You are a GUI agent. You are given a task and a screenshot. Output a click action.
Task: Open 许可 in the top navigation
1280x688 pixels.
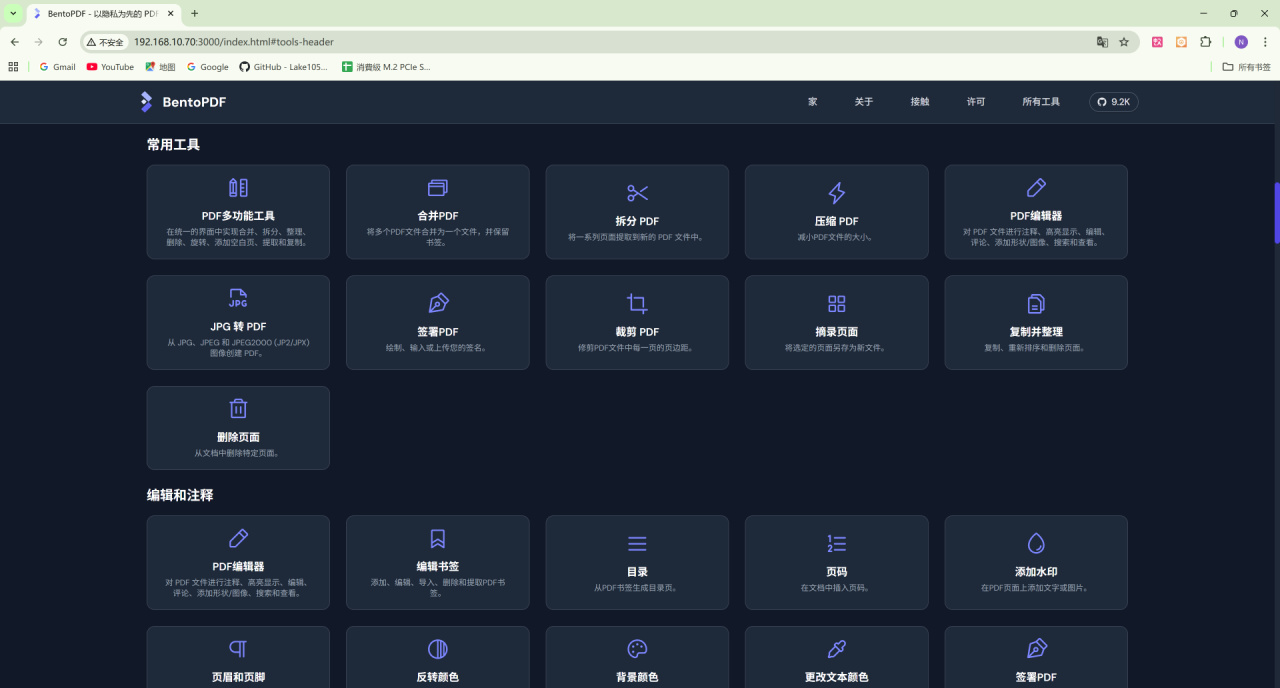(x=976, y=102)
